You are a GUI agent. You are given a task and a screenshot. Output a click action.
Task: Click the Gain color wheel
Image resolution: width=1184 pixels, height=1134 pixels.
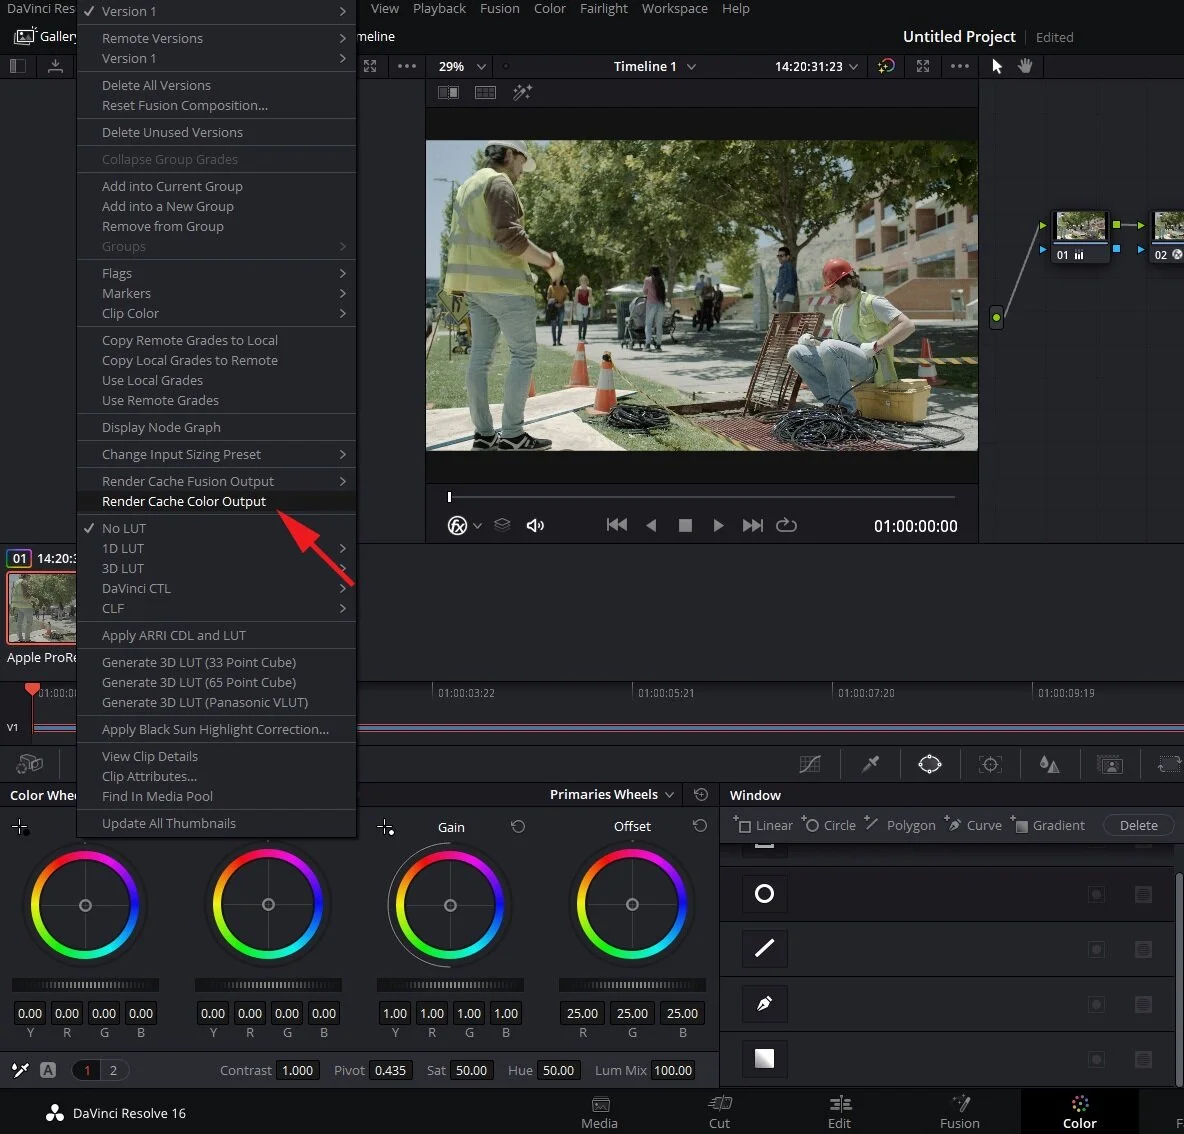[450, 905]
